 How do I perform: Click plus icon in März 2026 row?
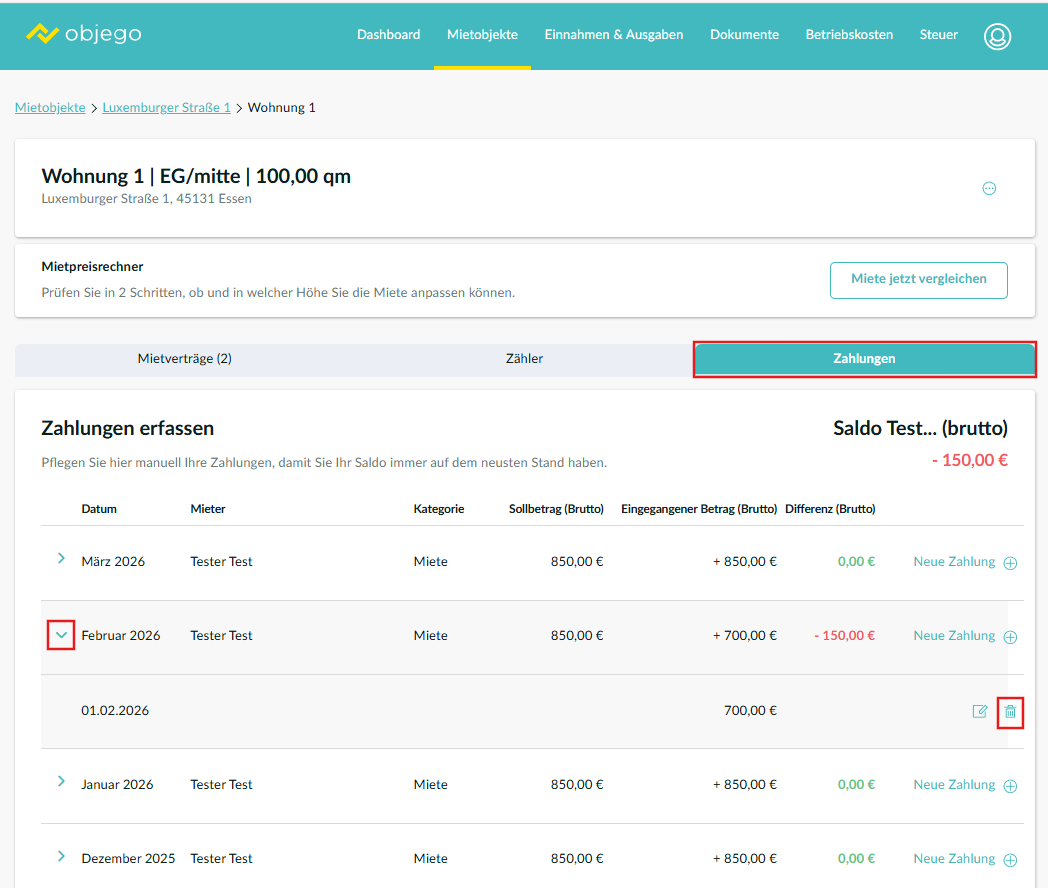pos(1010,563)
